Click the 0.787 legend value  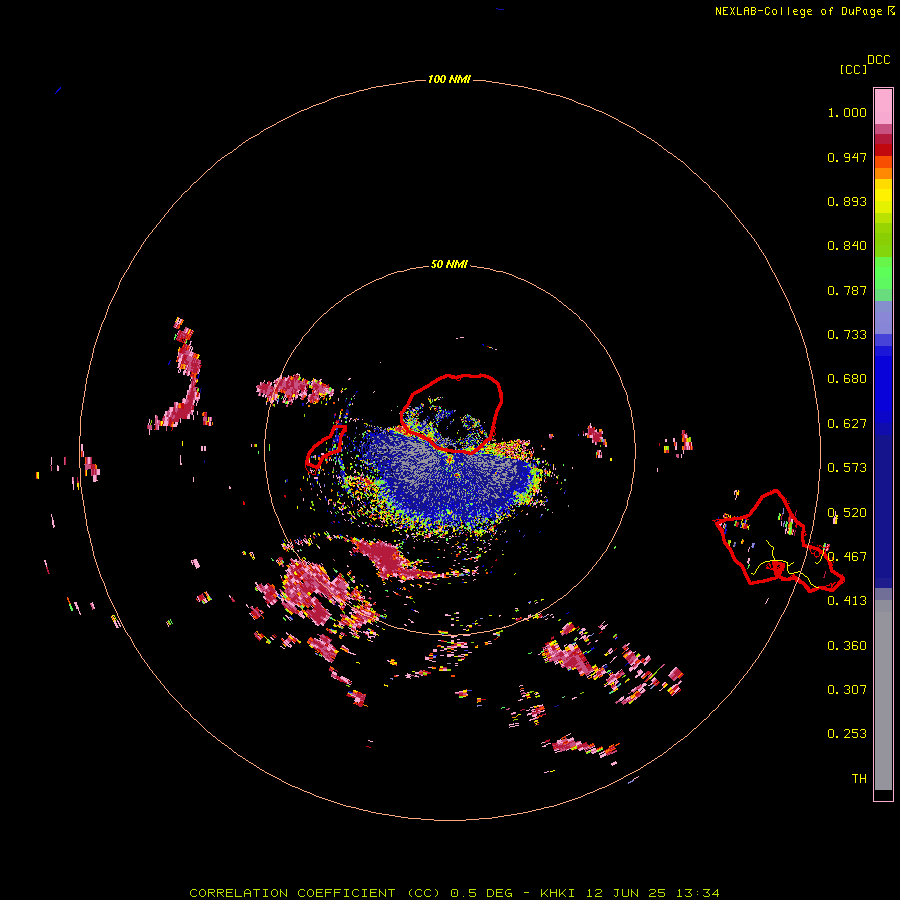[847, 290]
